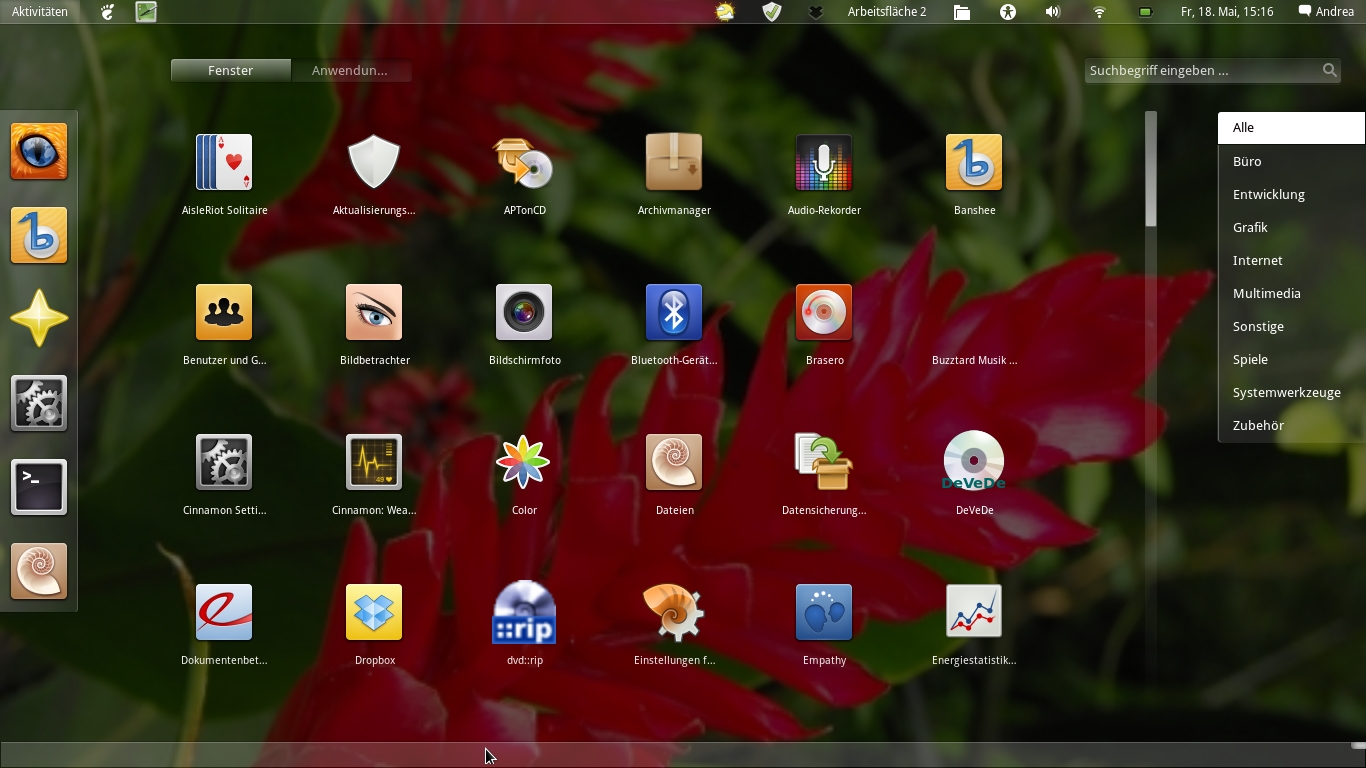
Task: Launch Terminal from the dock
Action: [x=39, y=487]
